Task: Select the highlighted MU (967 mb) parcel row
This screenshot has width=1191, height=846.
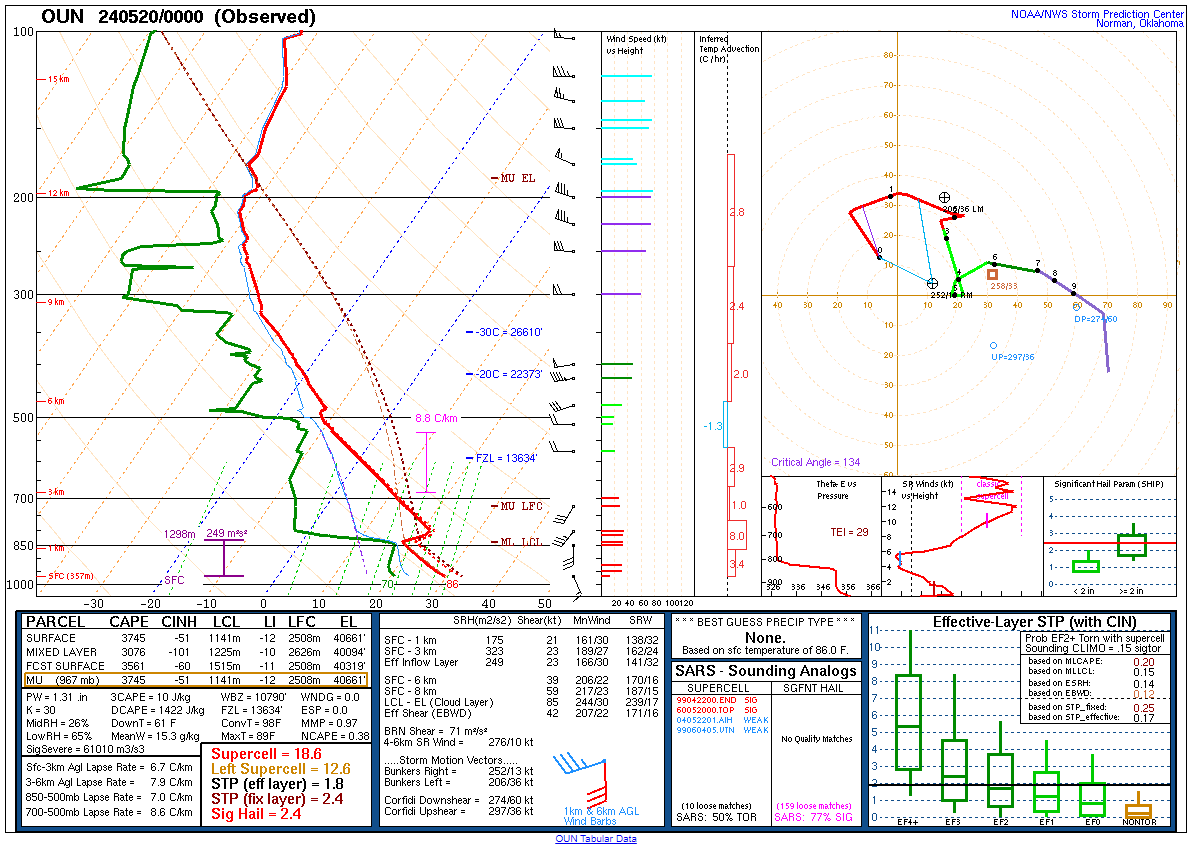Action: (x=195, y=680)
